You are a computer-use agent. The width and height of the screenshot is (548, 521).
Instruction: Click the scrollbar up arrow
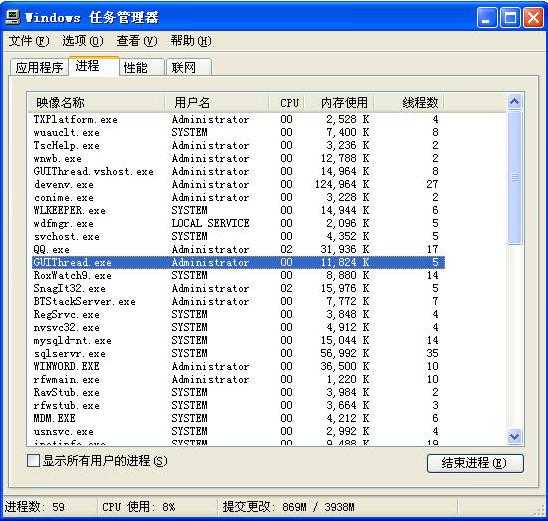click(514, 102)
